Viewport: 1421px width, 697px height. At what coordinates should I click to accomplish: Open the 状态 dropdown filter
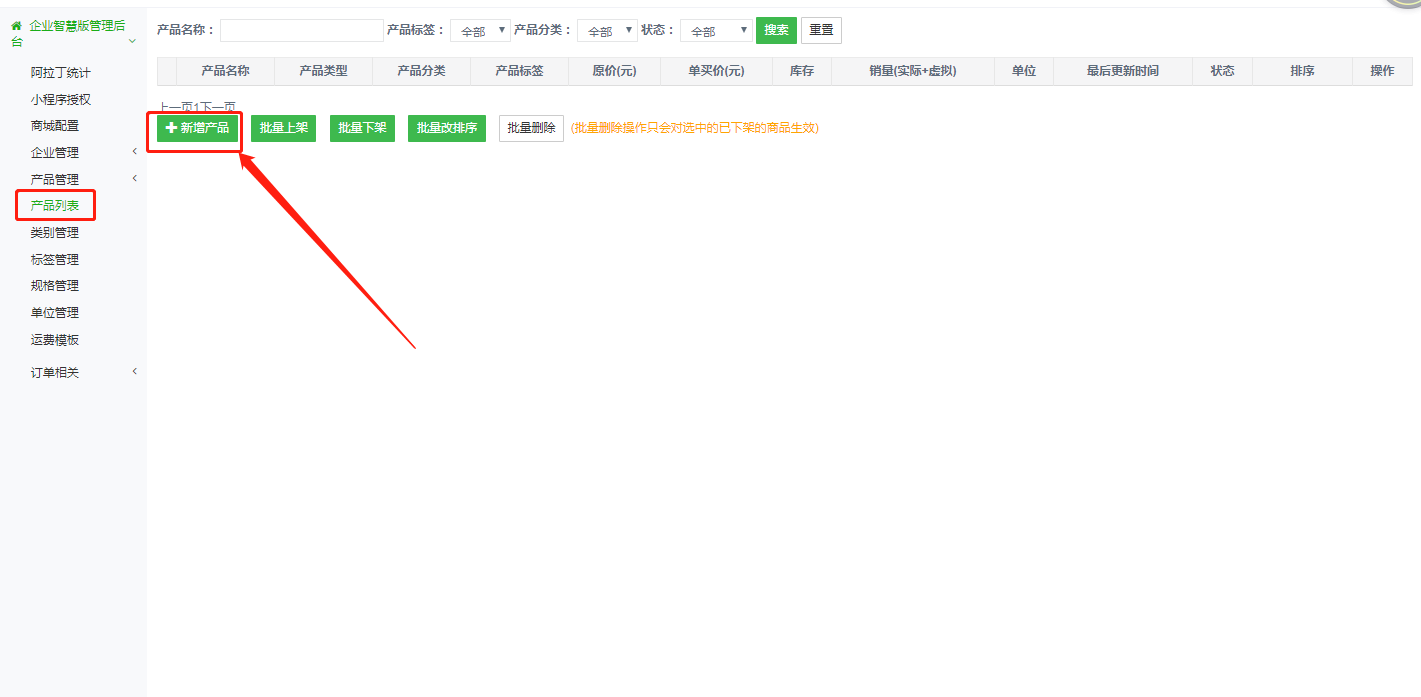716,31
